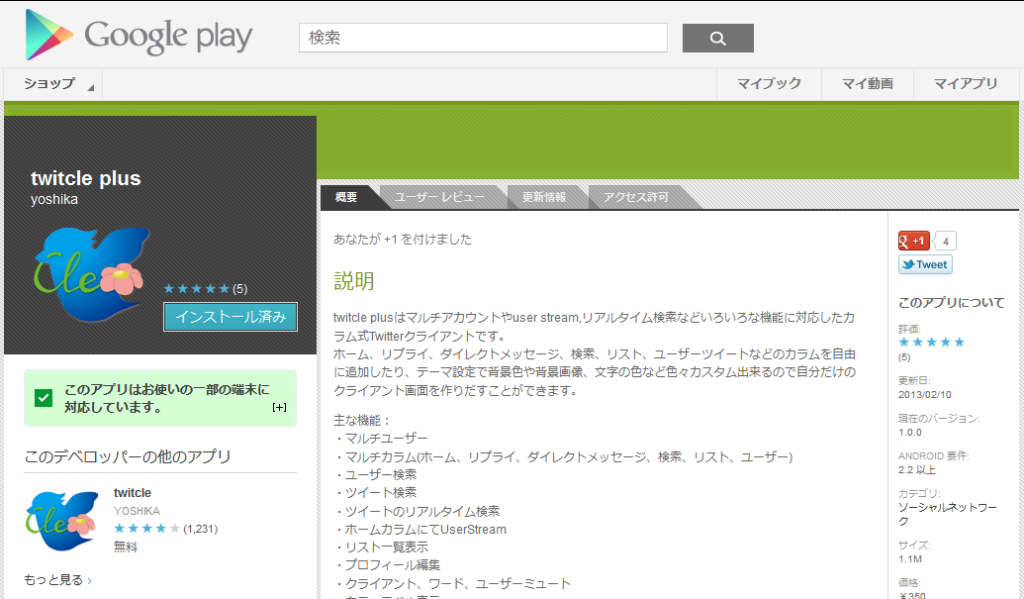Click the あなたが +1 を付けました message

tap(402, 239)
